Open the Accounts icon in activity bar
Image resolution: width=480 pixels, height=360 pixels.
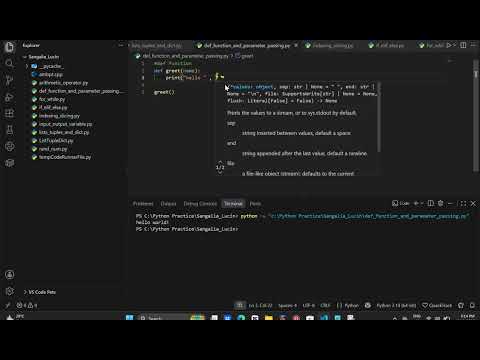(x=9, y=275)
